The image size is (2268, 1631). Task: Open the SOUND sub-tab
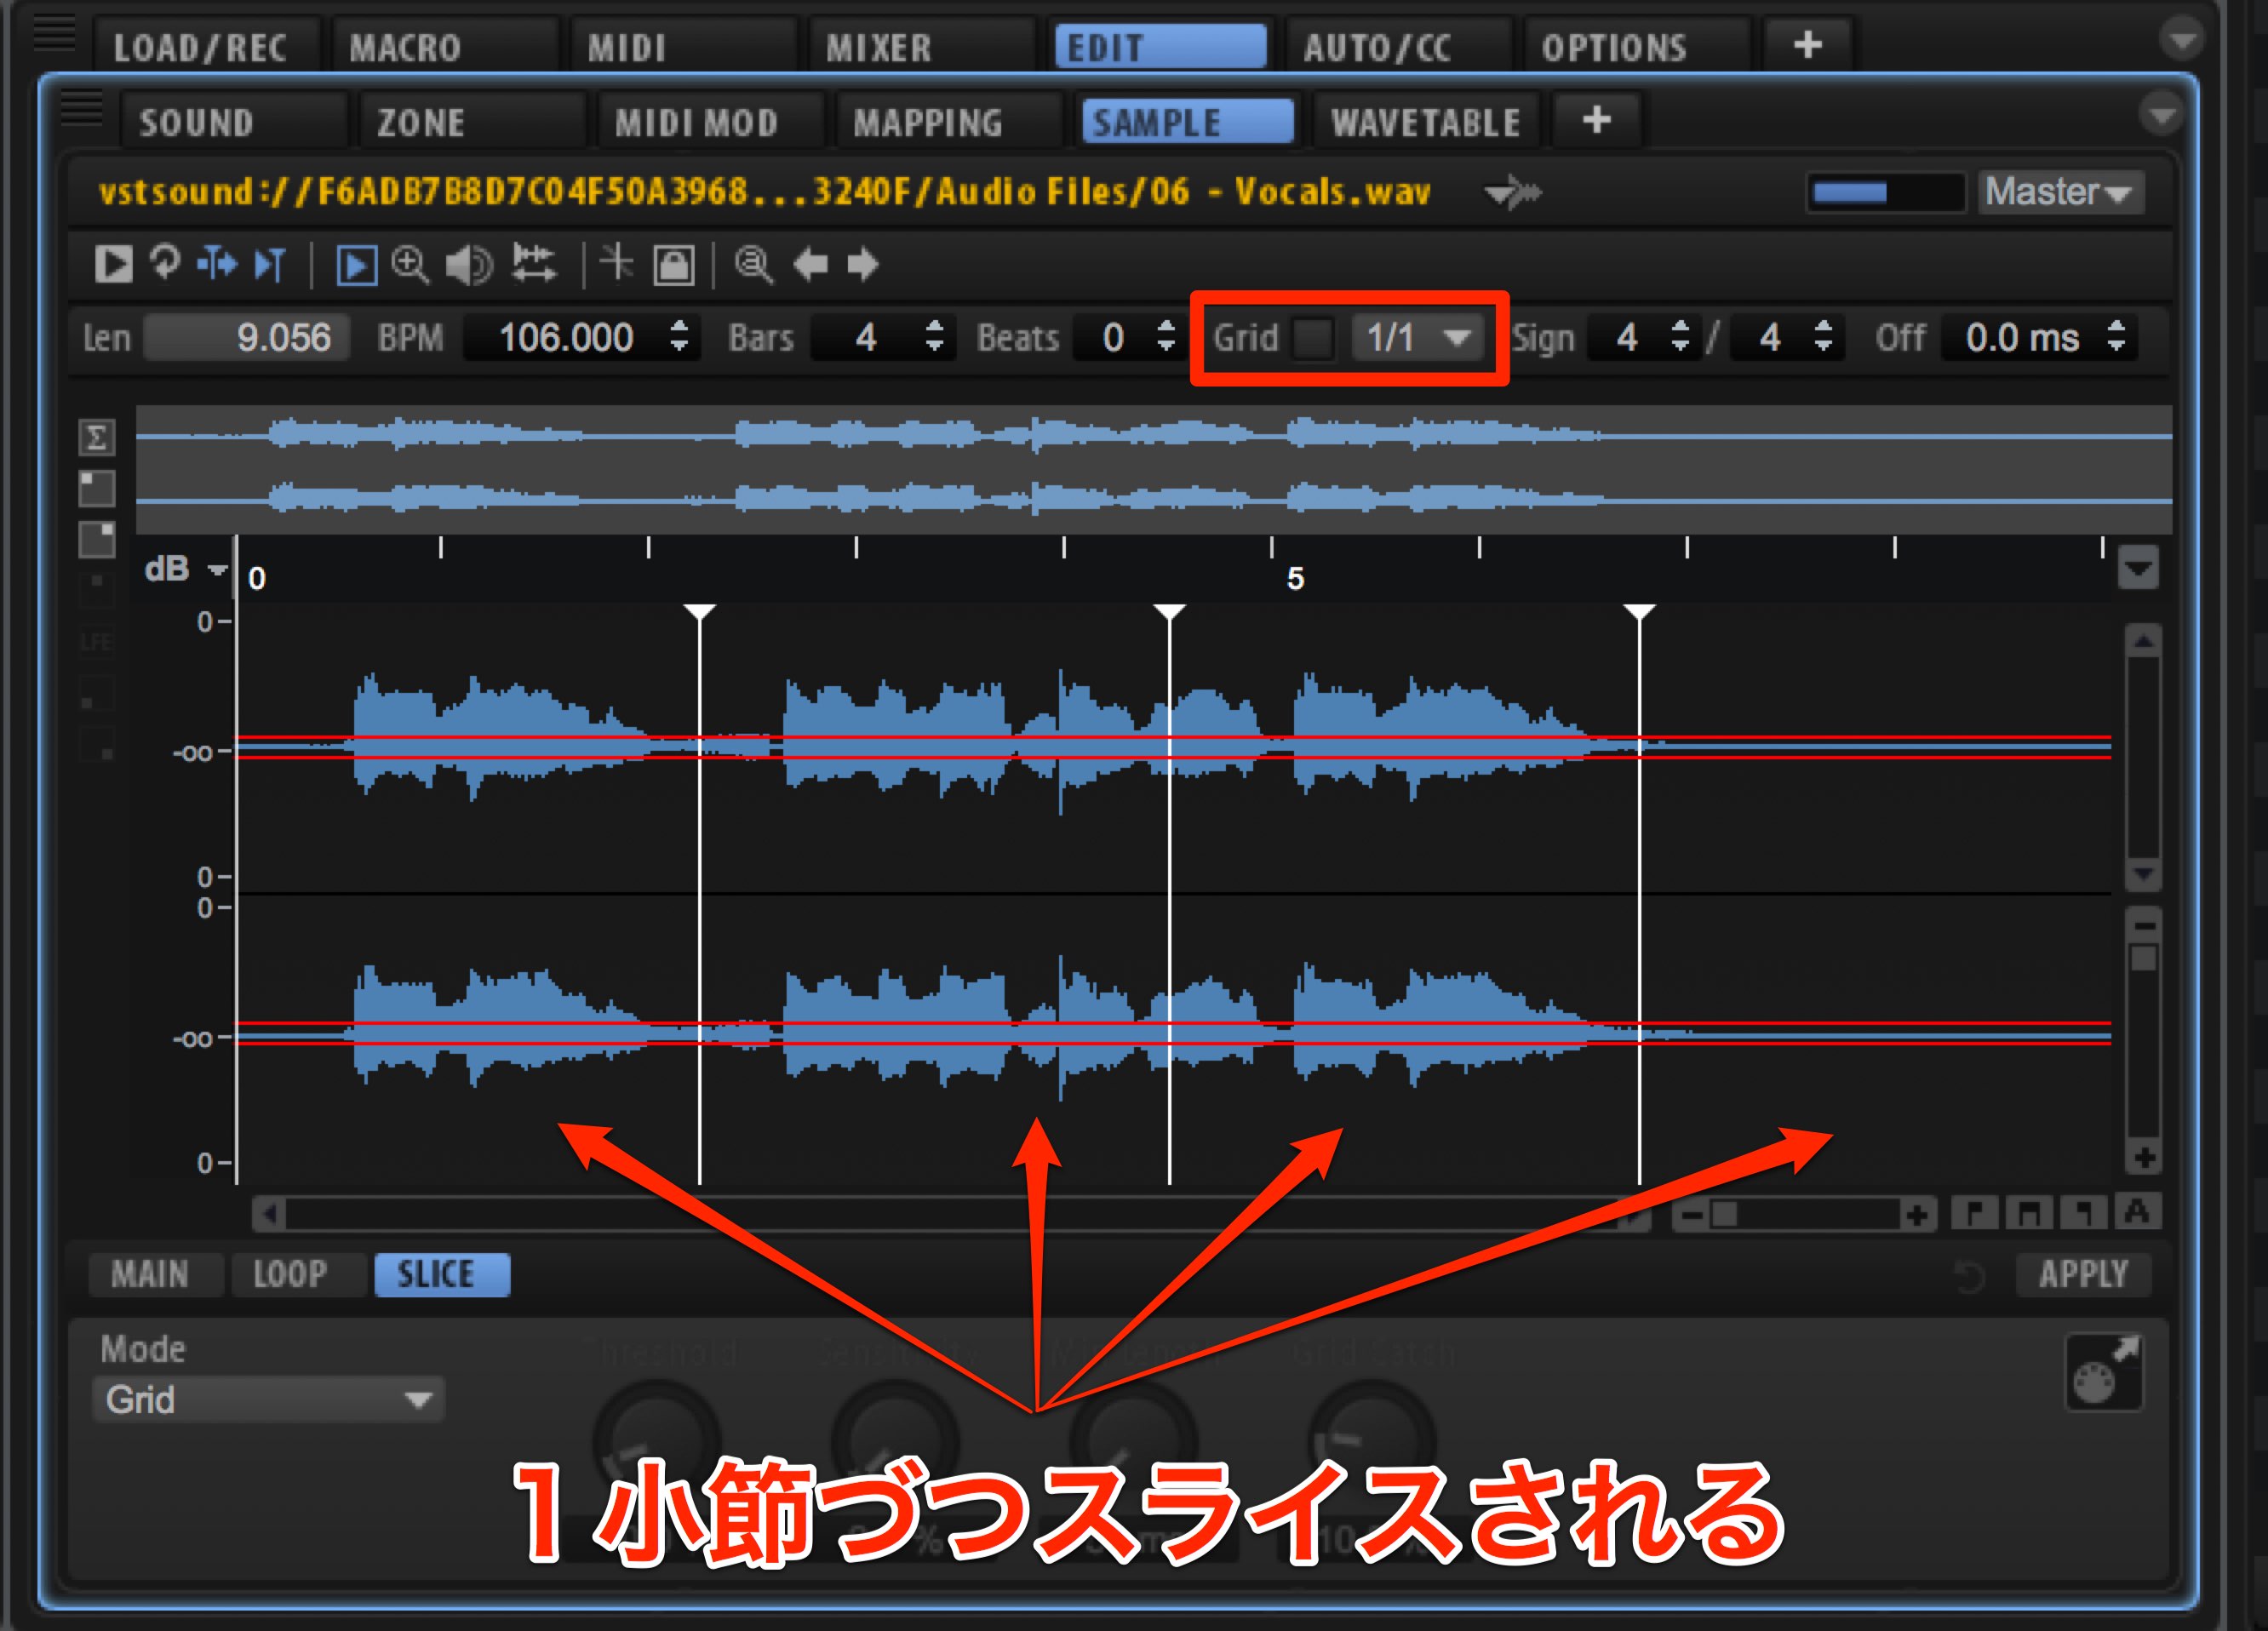coord(234,122)
